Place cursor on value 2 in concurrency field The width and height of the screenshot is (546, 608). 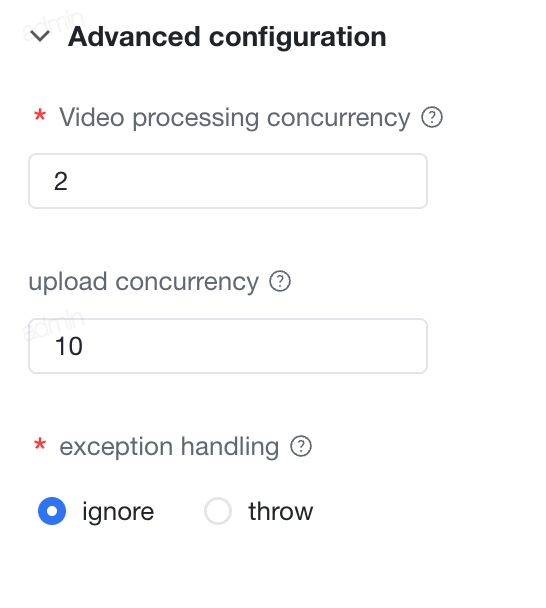61,181
